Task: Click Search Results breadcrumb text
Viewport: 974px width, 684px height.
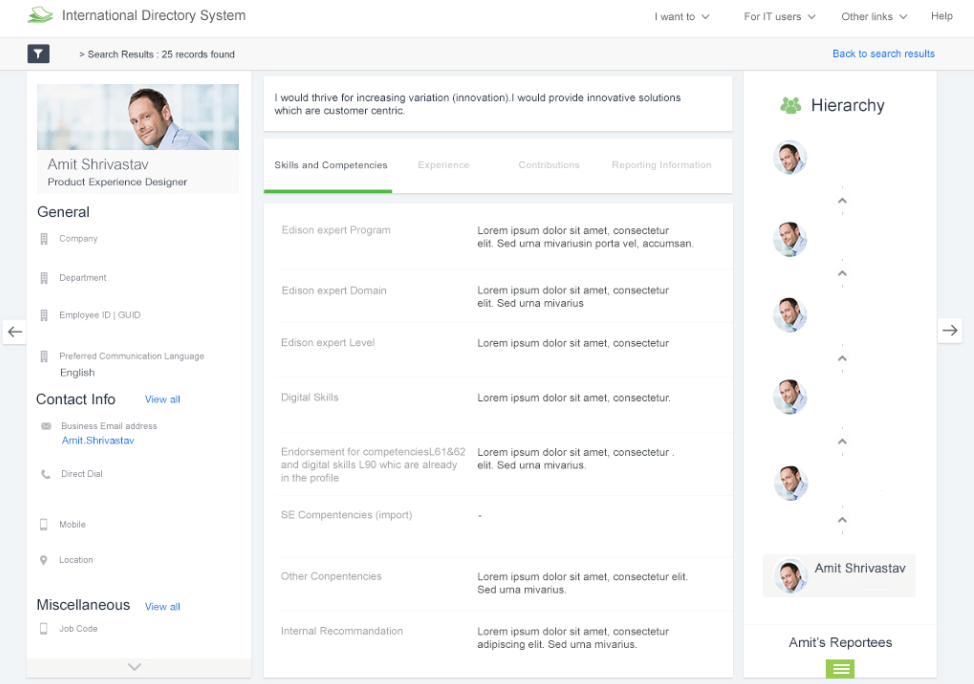Action: 161,55
